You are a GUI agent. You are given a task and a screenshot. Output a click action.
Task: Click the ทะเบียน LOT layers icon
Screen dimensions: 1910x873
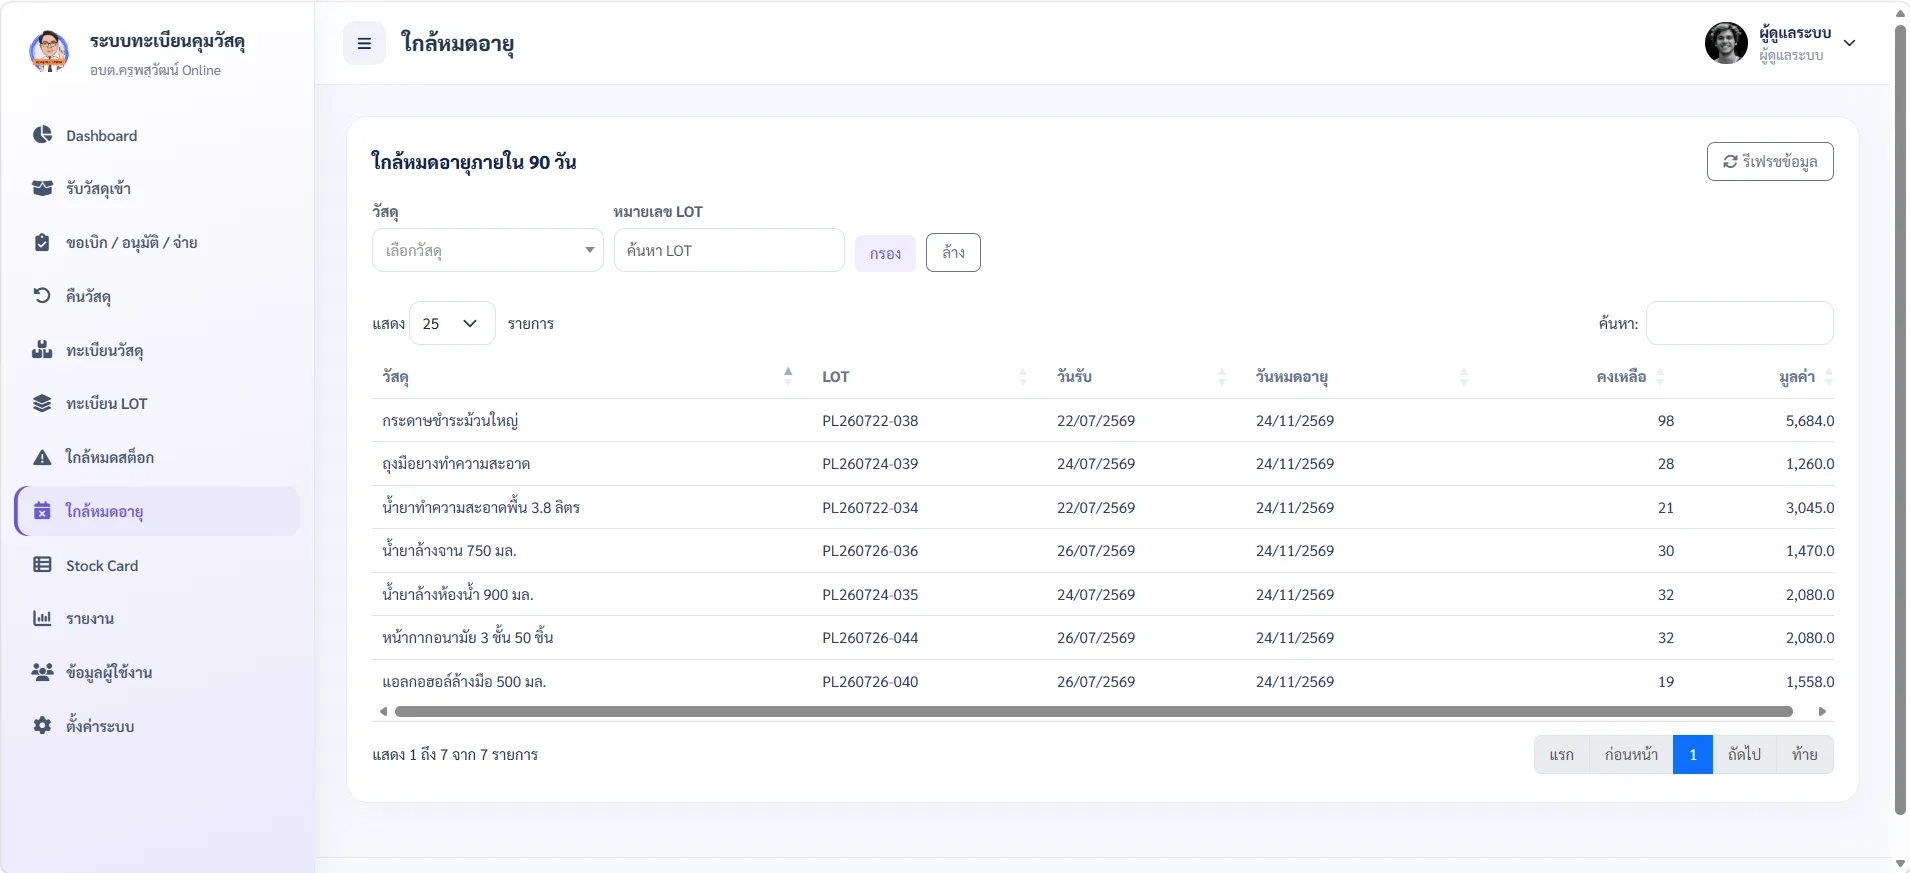click(42, 403)
